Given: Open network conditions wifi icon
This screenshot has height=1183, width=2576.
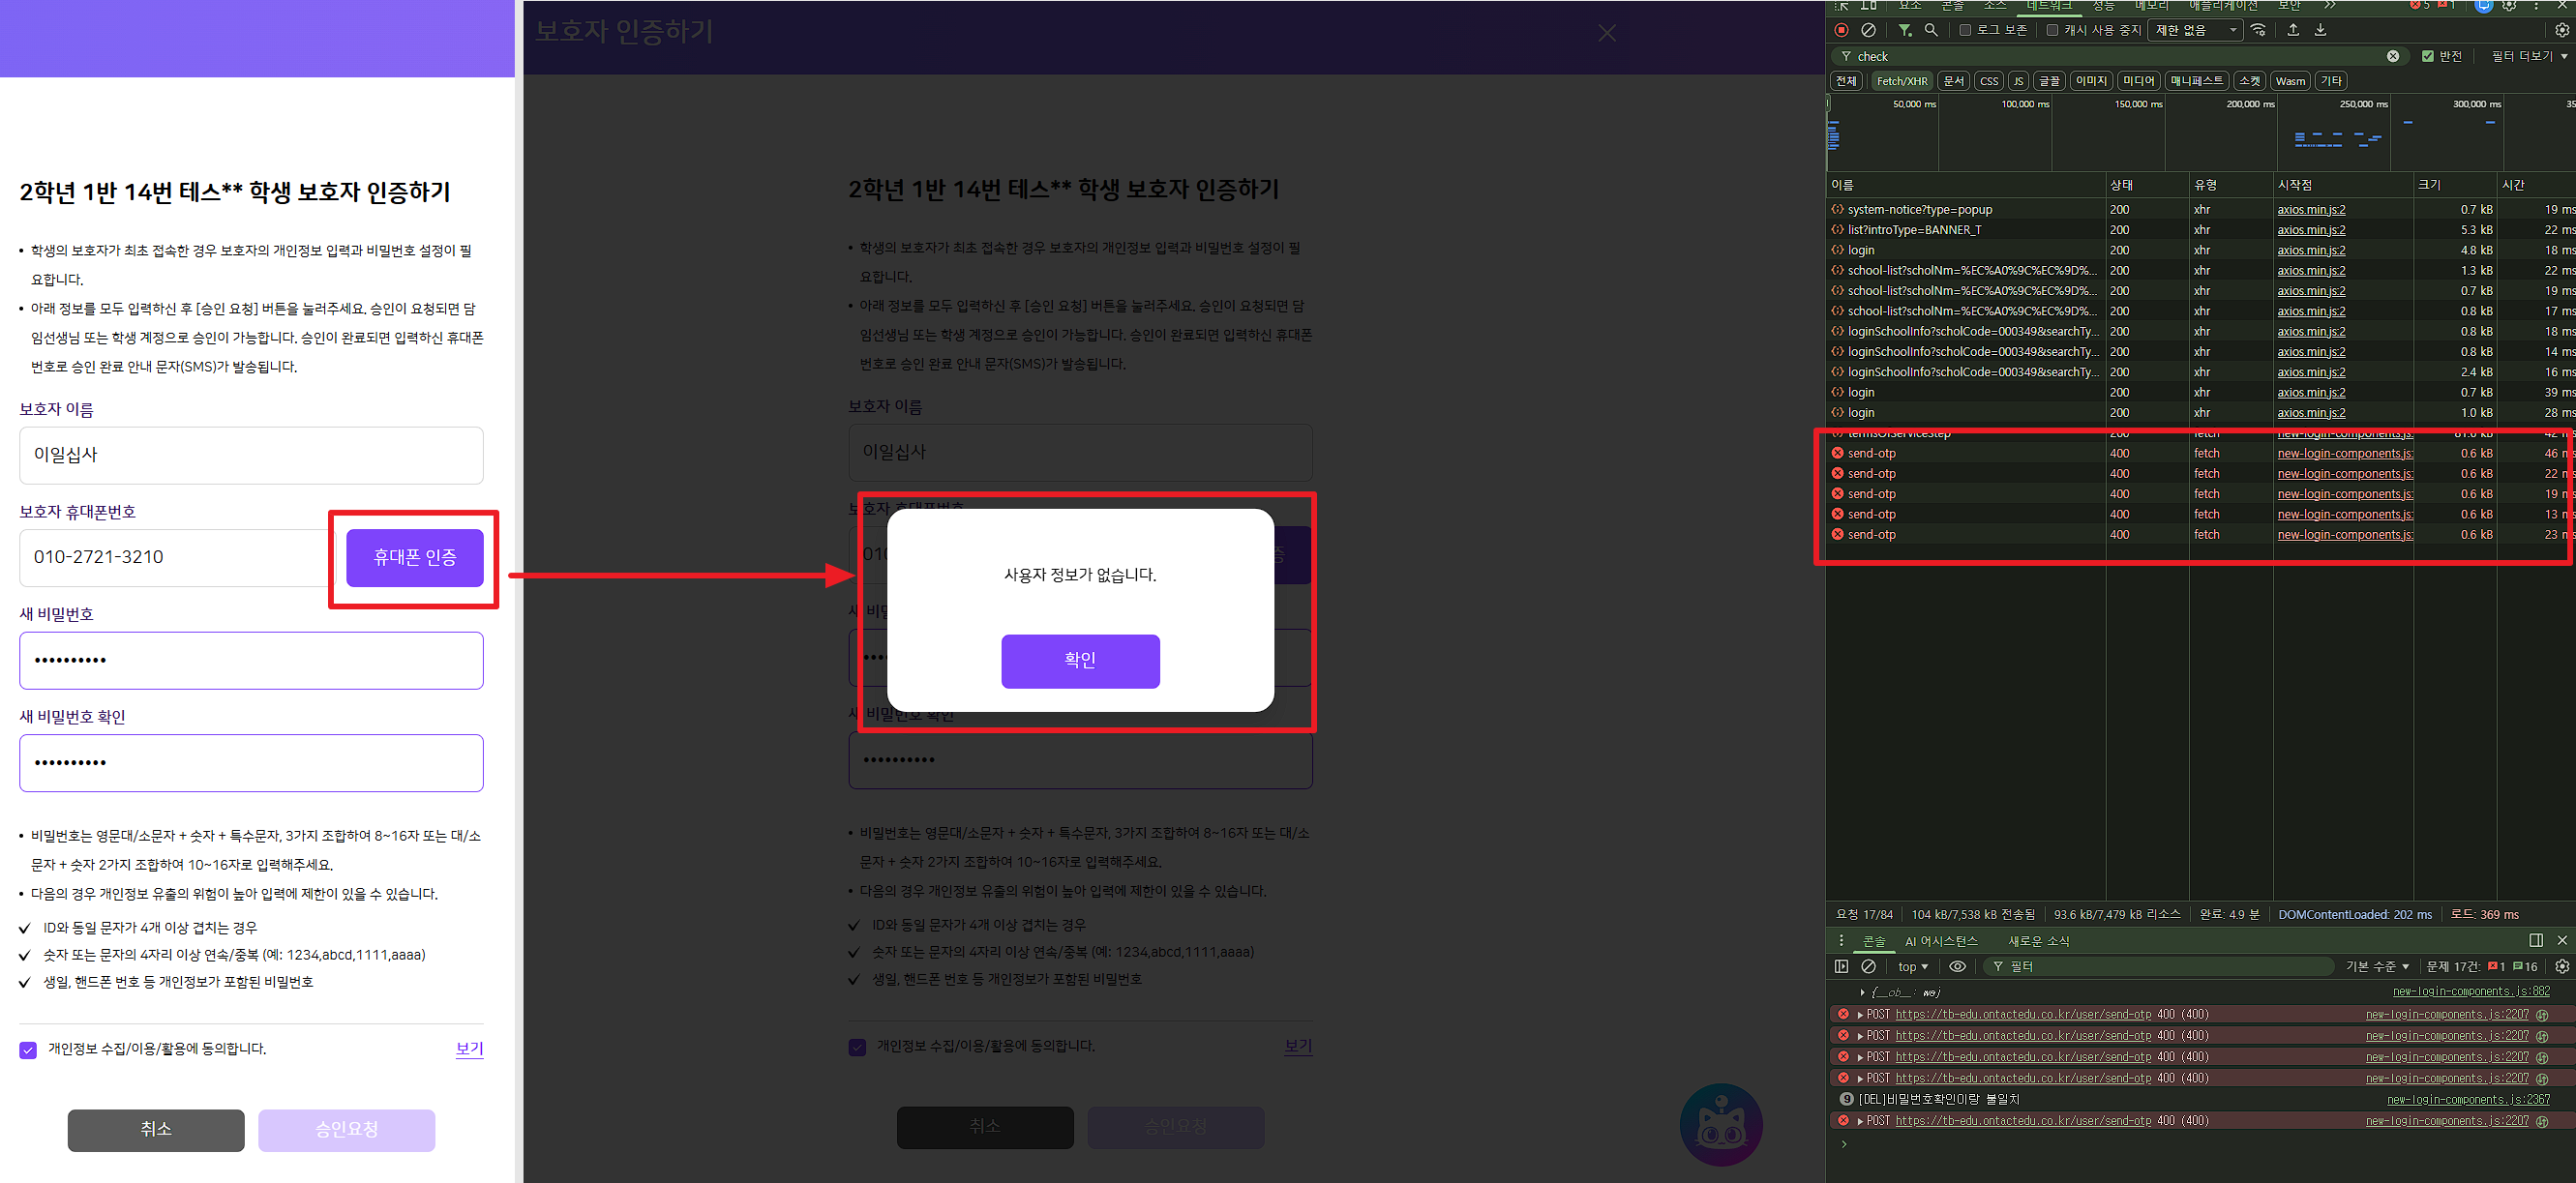Looking at the screenshot, I should point(2259,30).
